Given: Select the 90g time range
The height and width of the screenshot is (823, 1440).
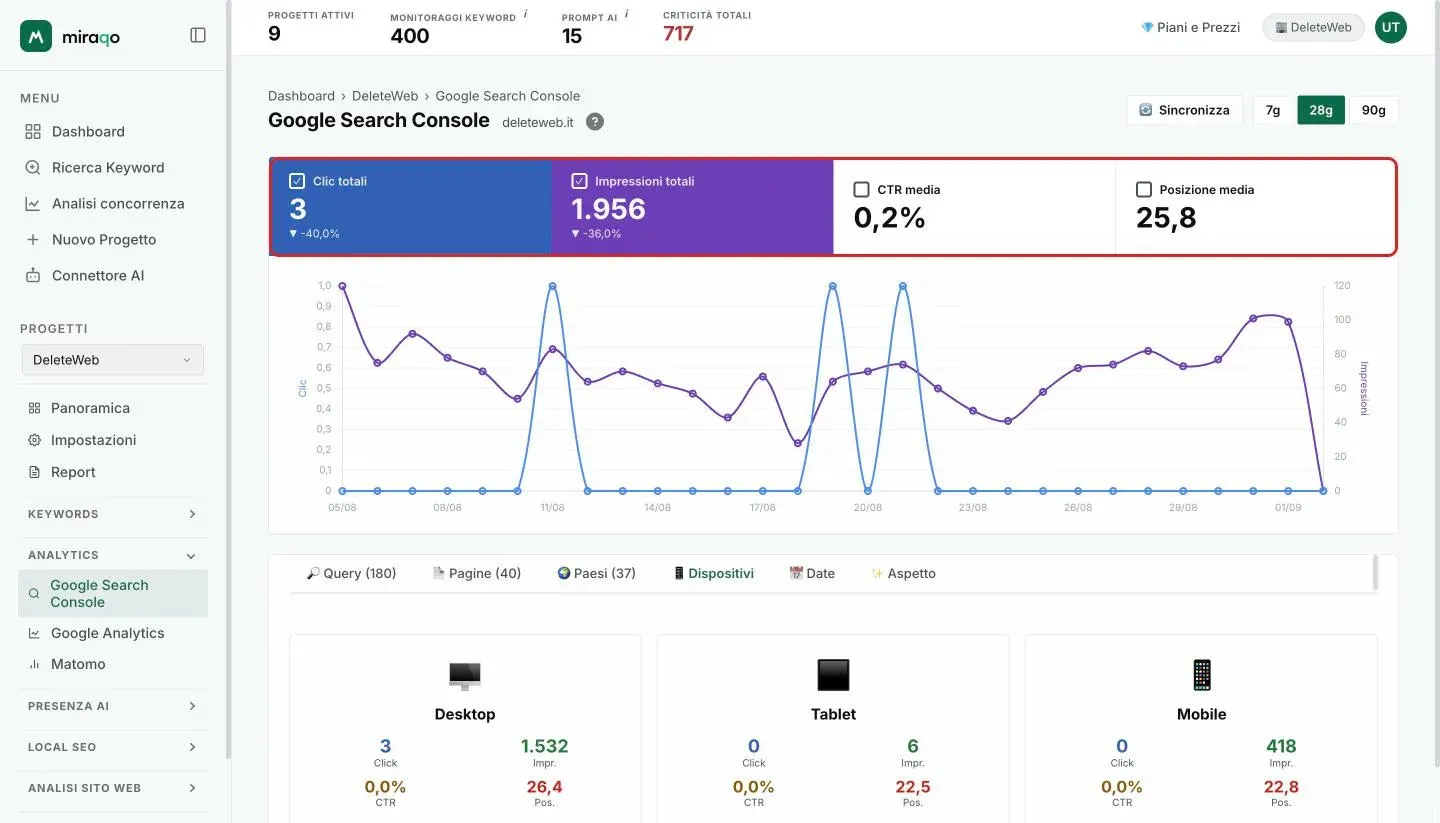Looking at the screenshot, I should tap(1374, 110).
